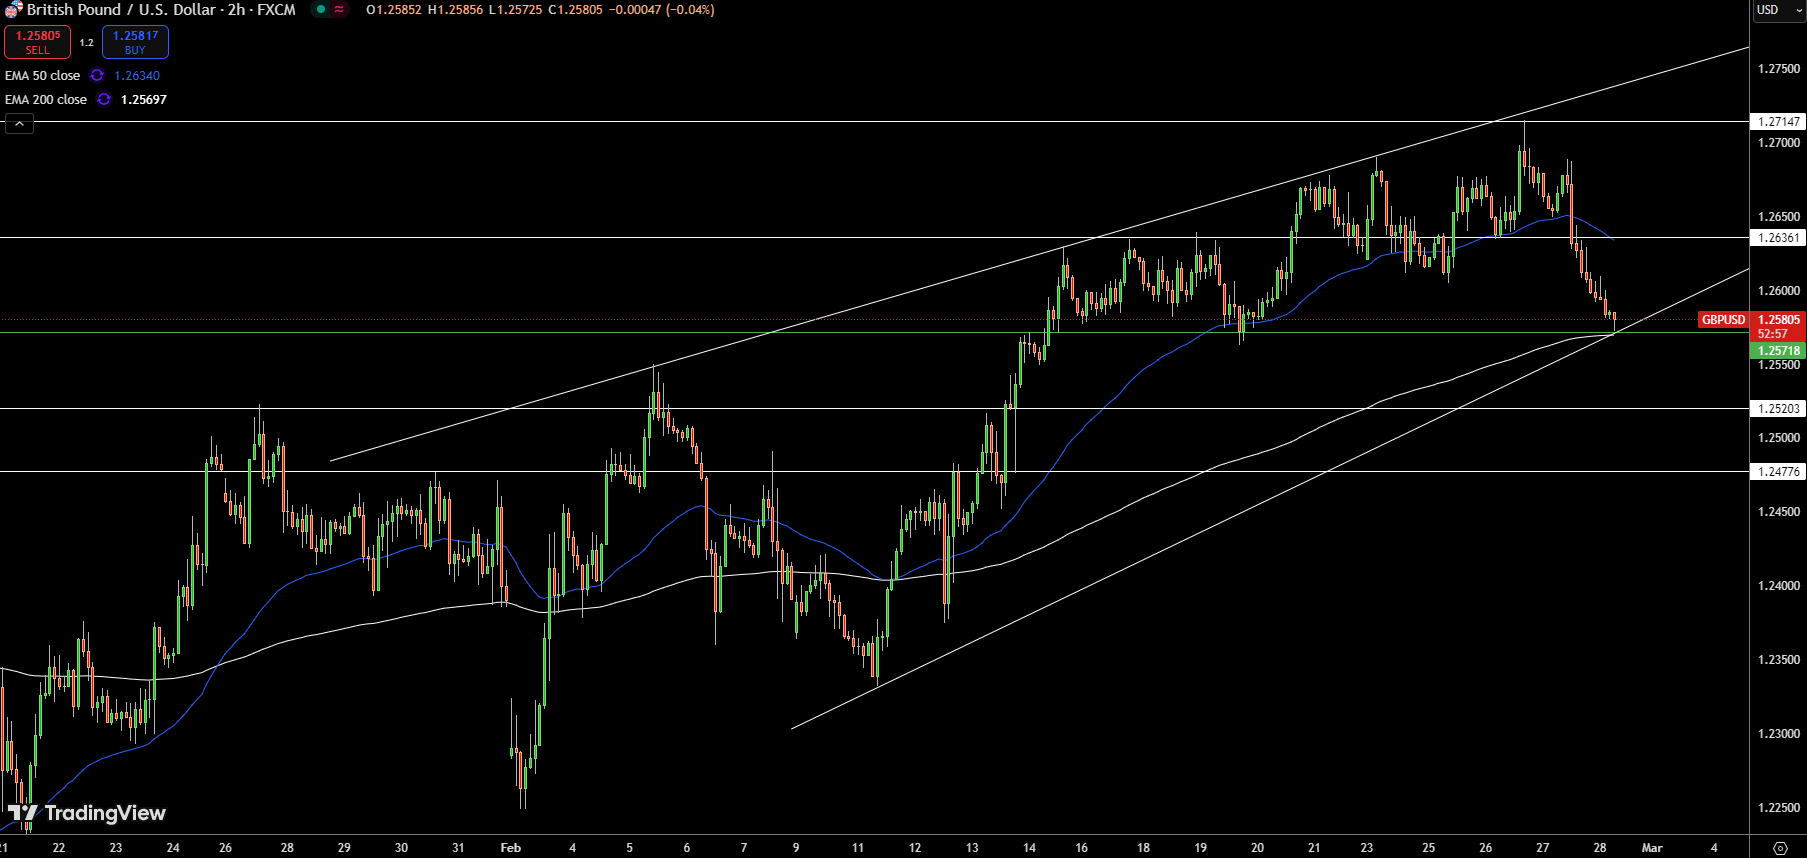This screenshot has height=858, width=1807.
Task: Click the 1.24000 price scale label
Action: tap(1778, 586)
